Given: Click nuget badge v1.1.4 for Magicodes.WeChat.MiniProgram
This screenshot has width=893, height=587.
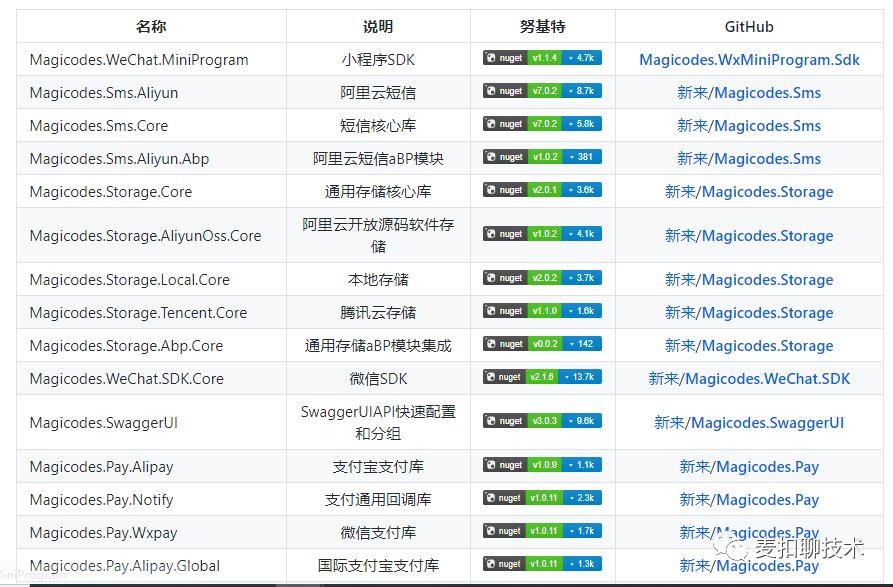Looking at the screenshot, I should (542, 58).
